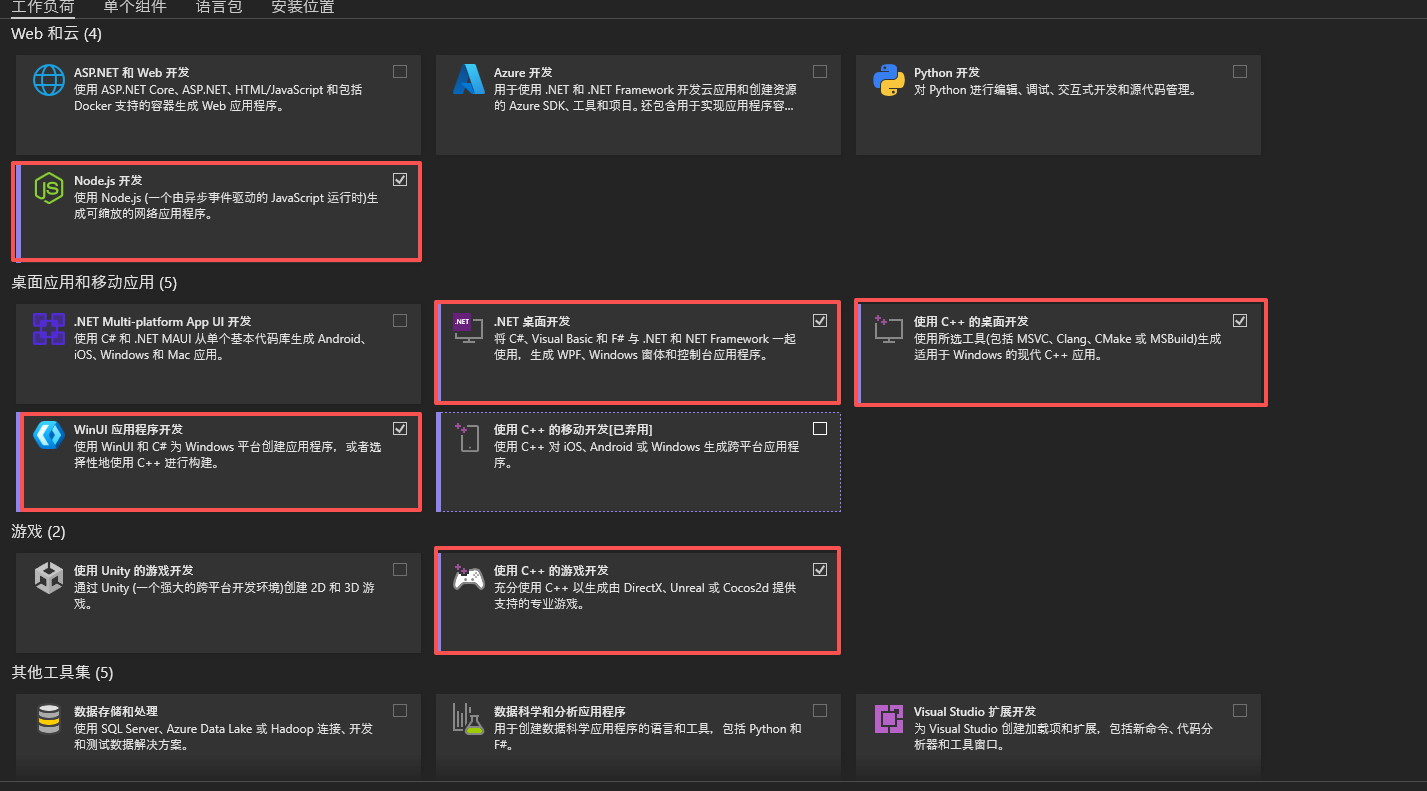This screenshot has width=1427, height=791.
Task: Check the 数据存储和处理 checkbox
Action: (400, 711)
